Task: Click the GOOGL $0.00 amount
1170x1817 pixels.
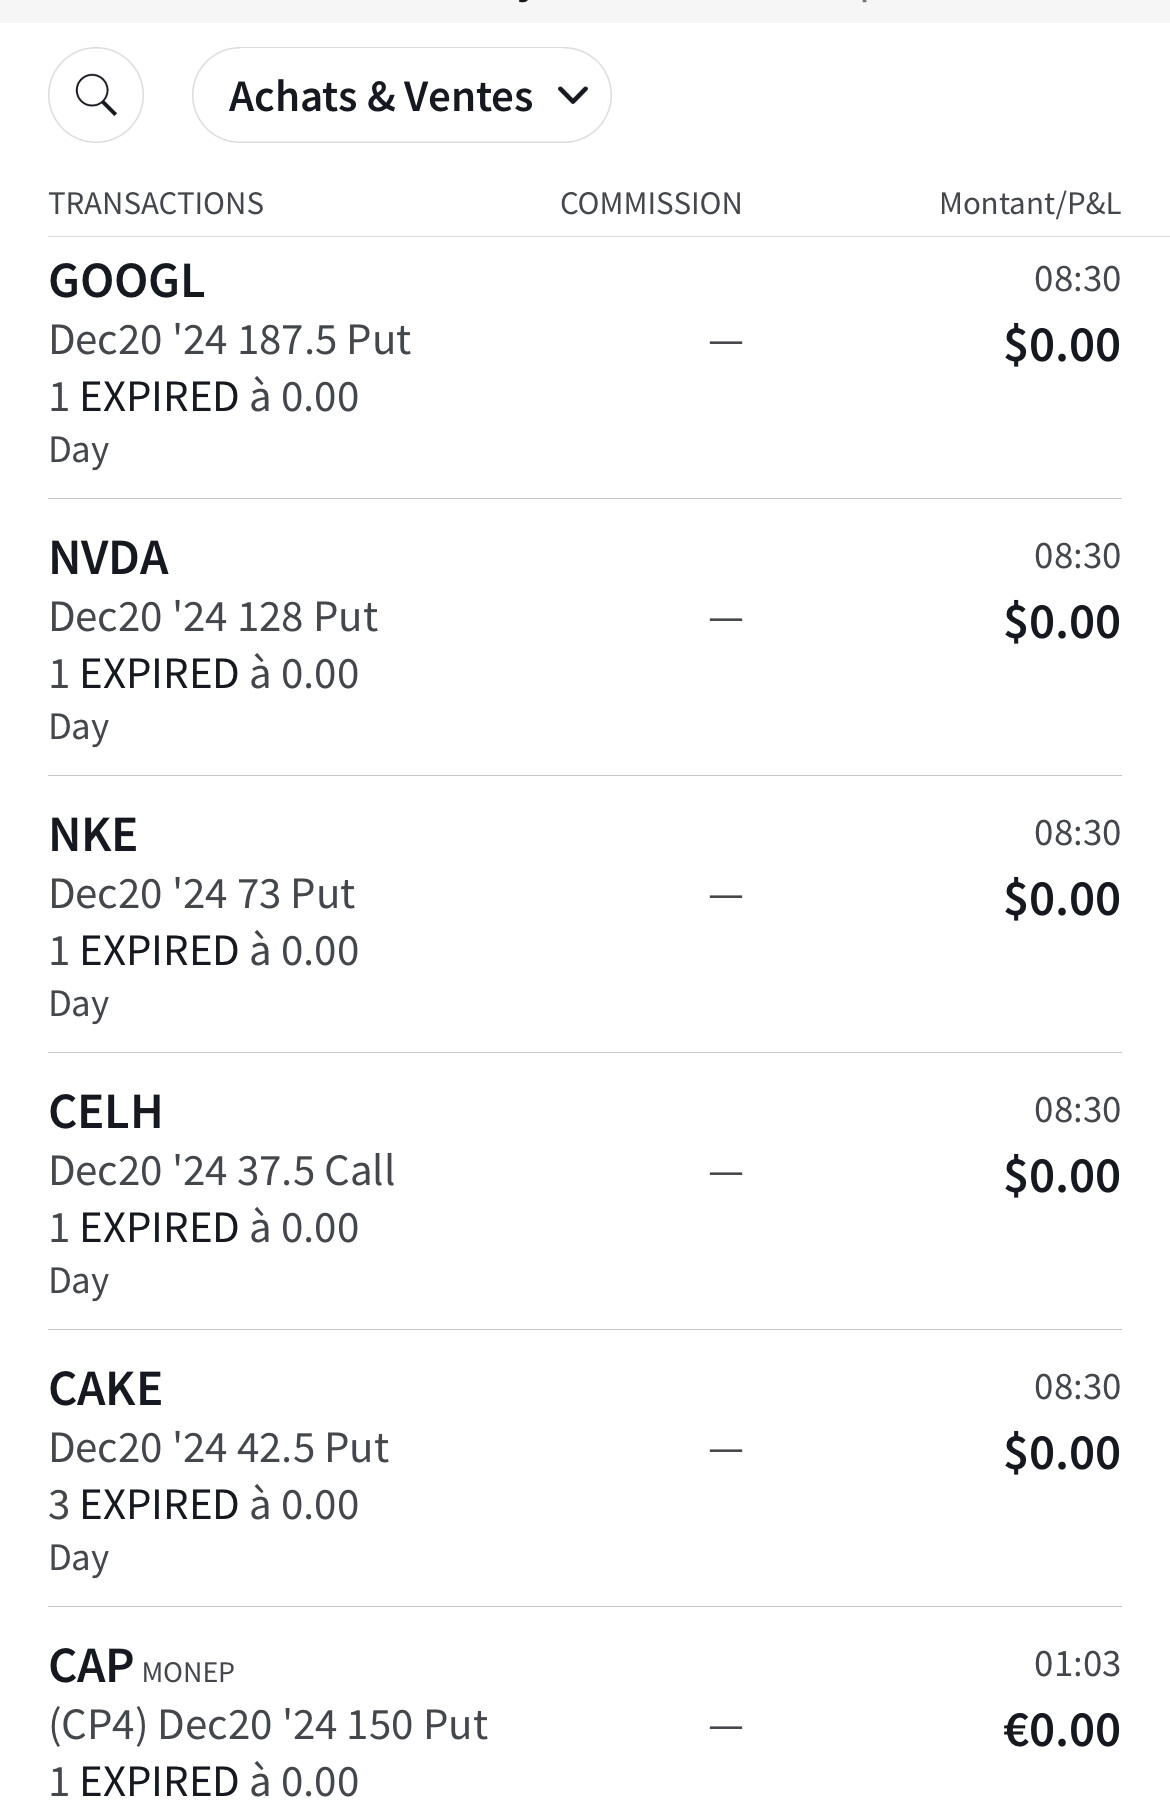Action: click(x=1061, y=346)
